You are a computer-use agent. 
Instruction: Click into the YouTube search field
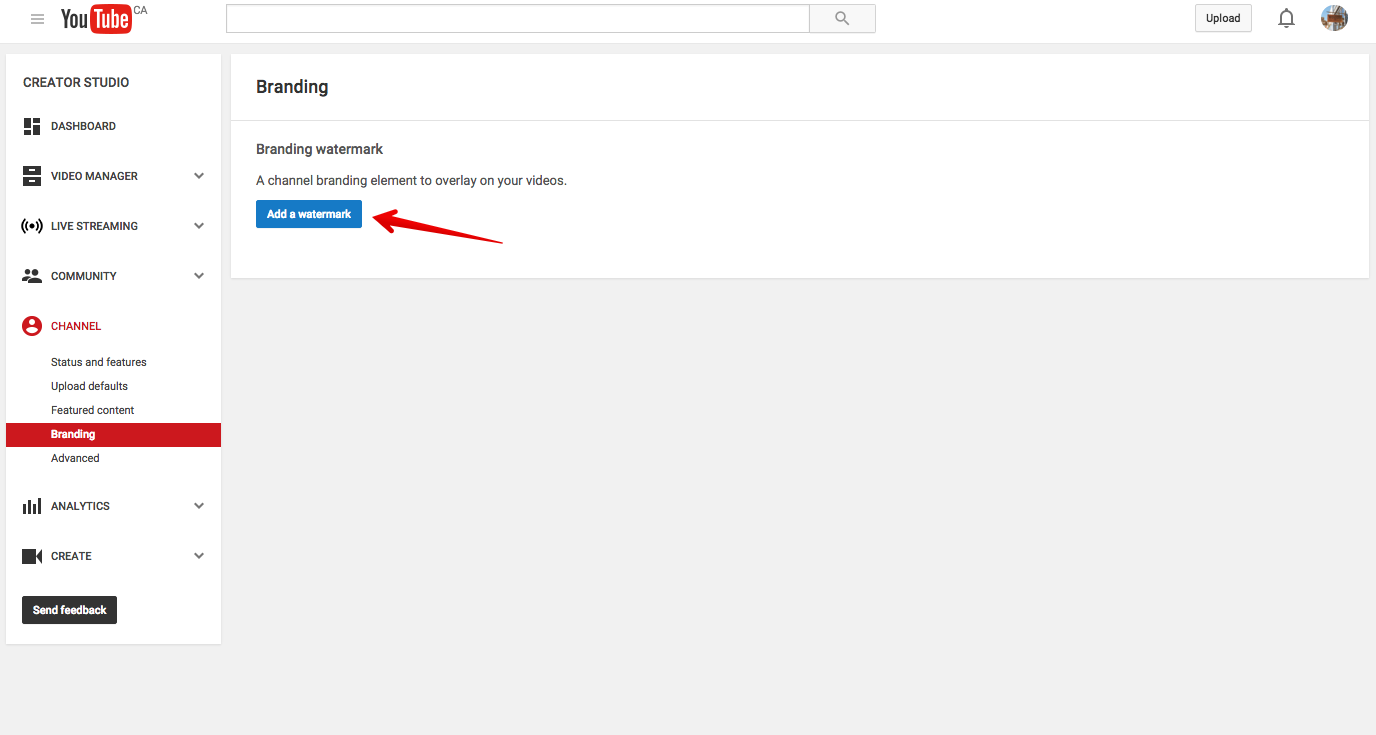[x=517, y=18]
